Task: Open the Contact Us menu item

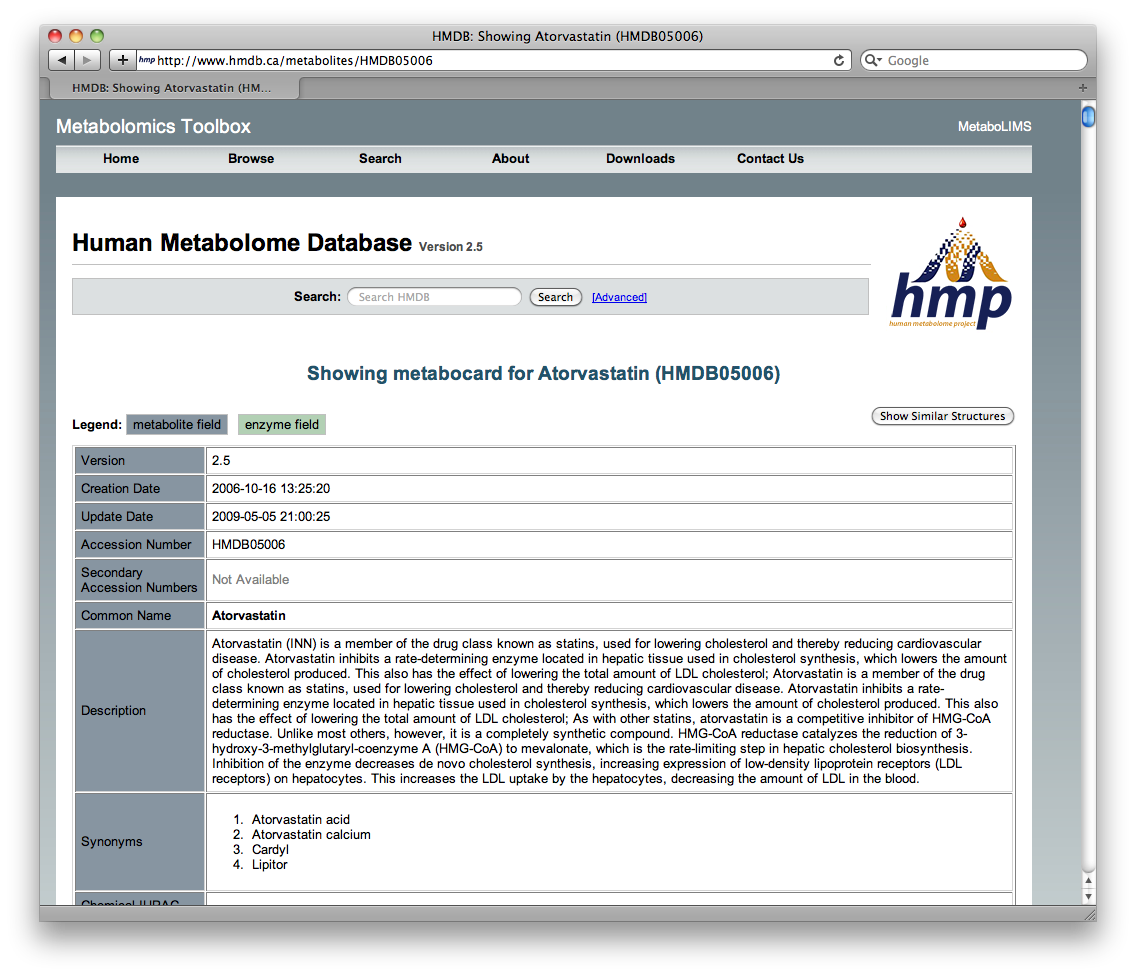Action: 770,159
